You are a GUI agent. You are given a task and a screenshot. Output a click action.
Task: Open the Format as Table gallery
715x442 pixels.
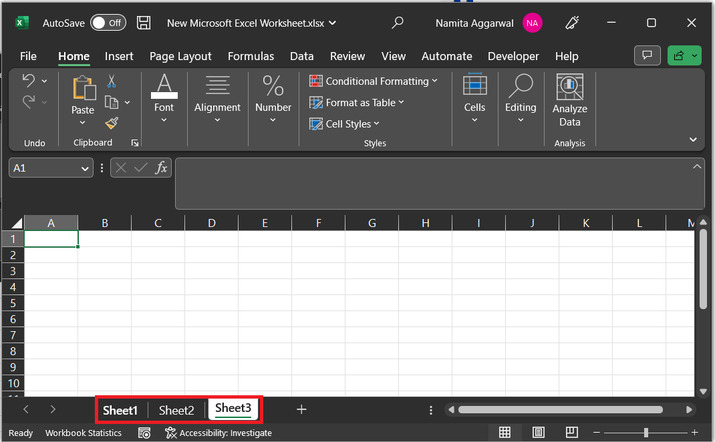pyautogui.click(x=356, y=103)
